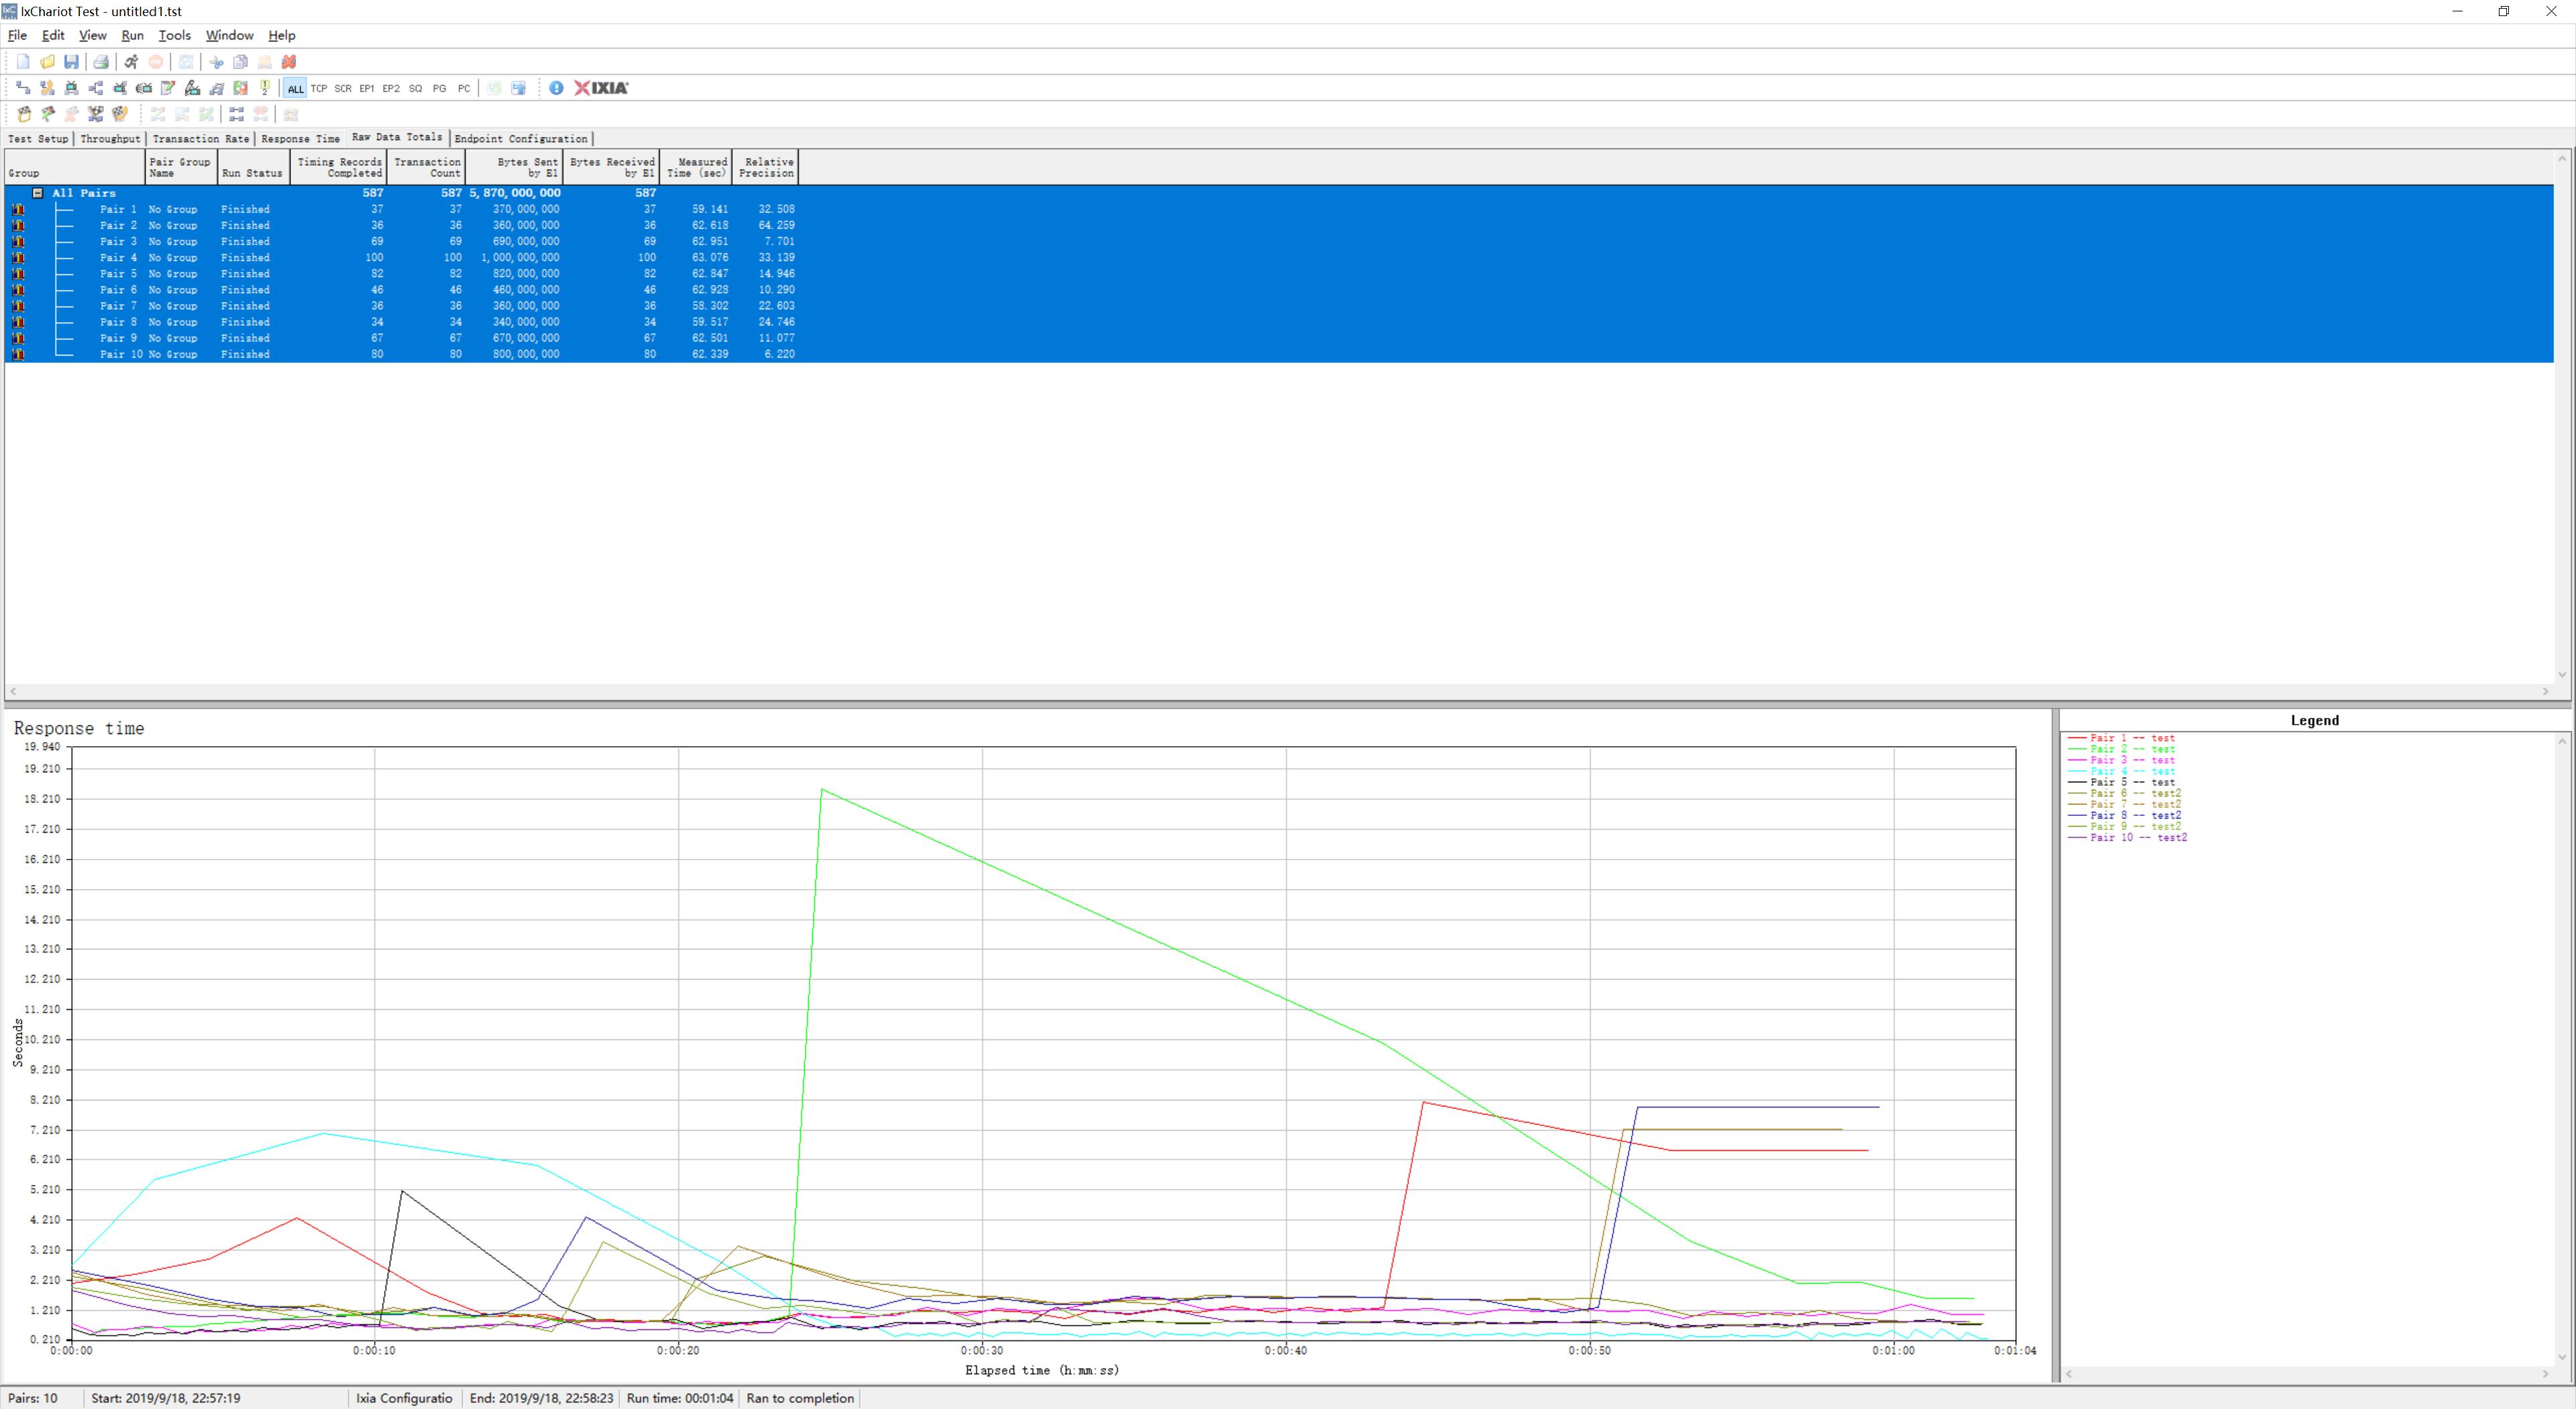2576x1409 pixels.
Task: Switch to the Throughput tab
Action: [x=110, y=139]
